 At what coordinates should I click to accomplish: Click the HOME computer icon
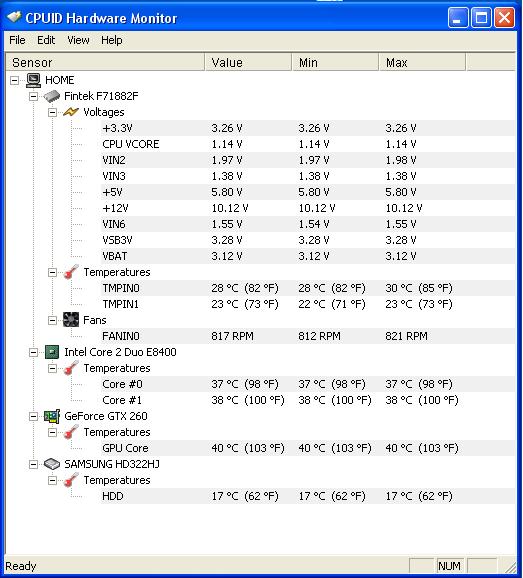tap(34, 80)
